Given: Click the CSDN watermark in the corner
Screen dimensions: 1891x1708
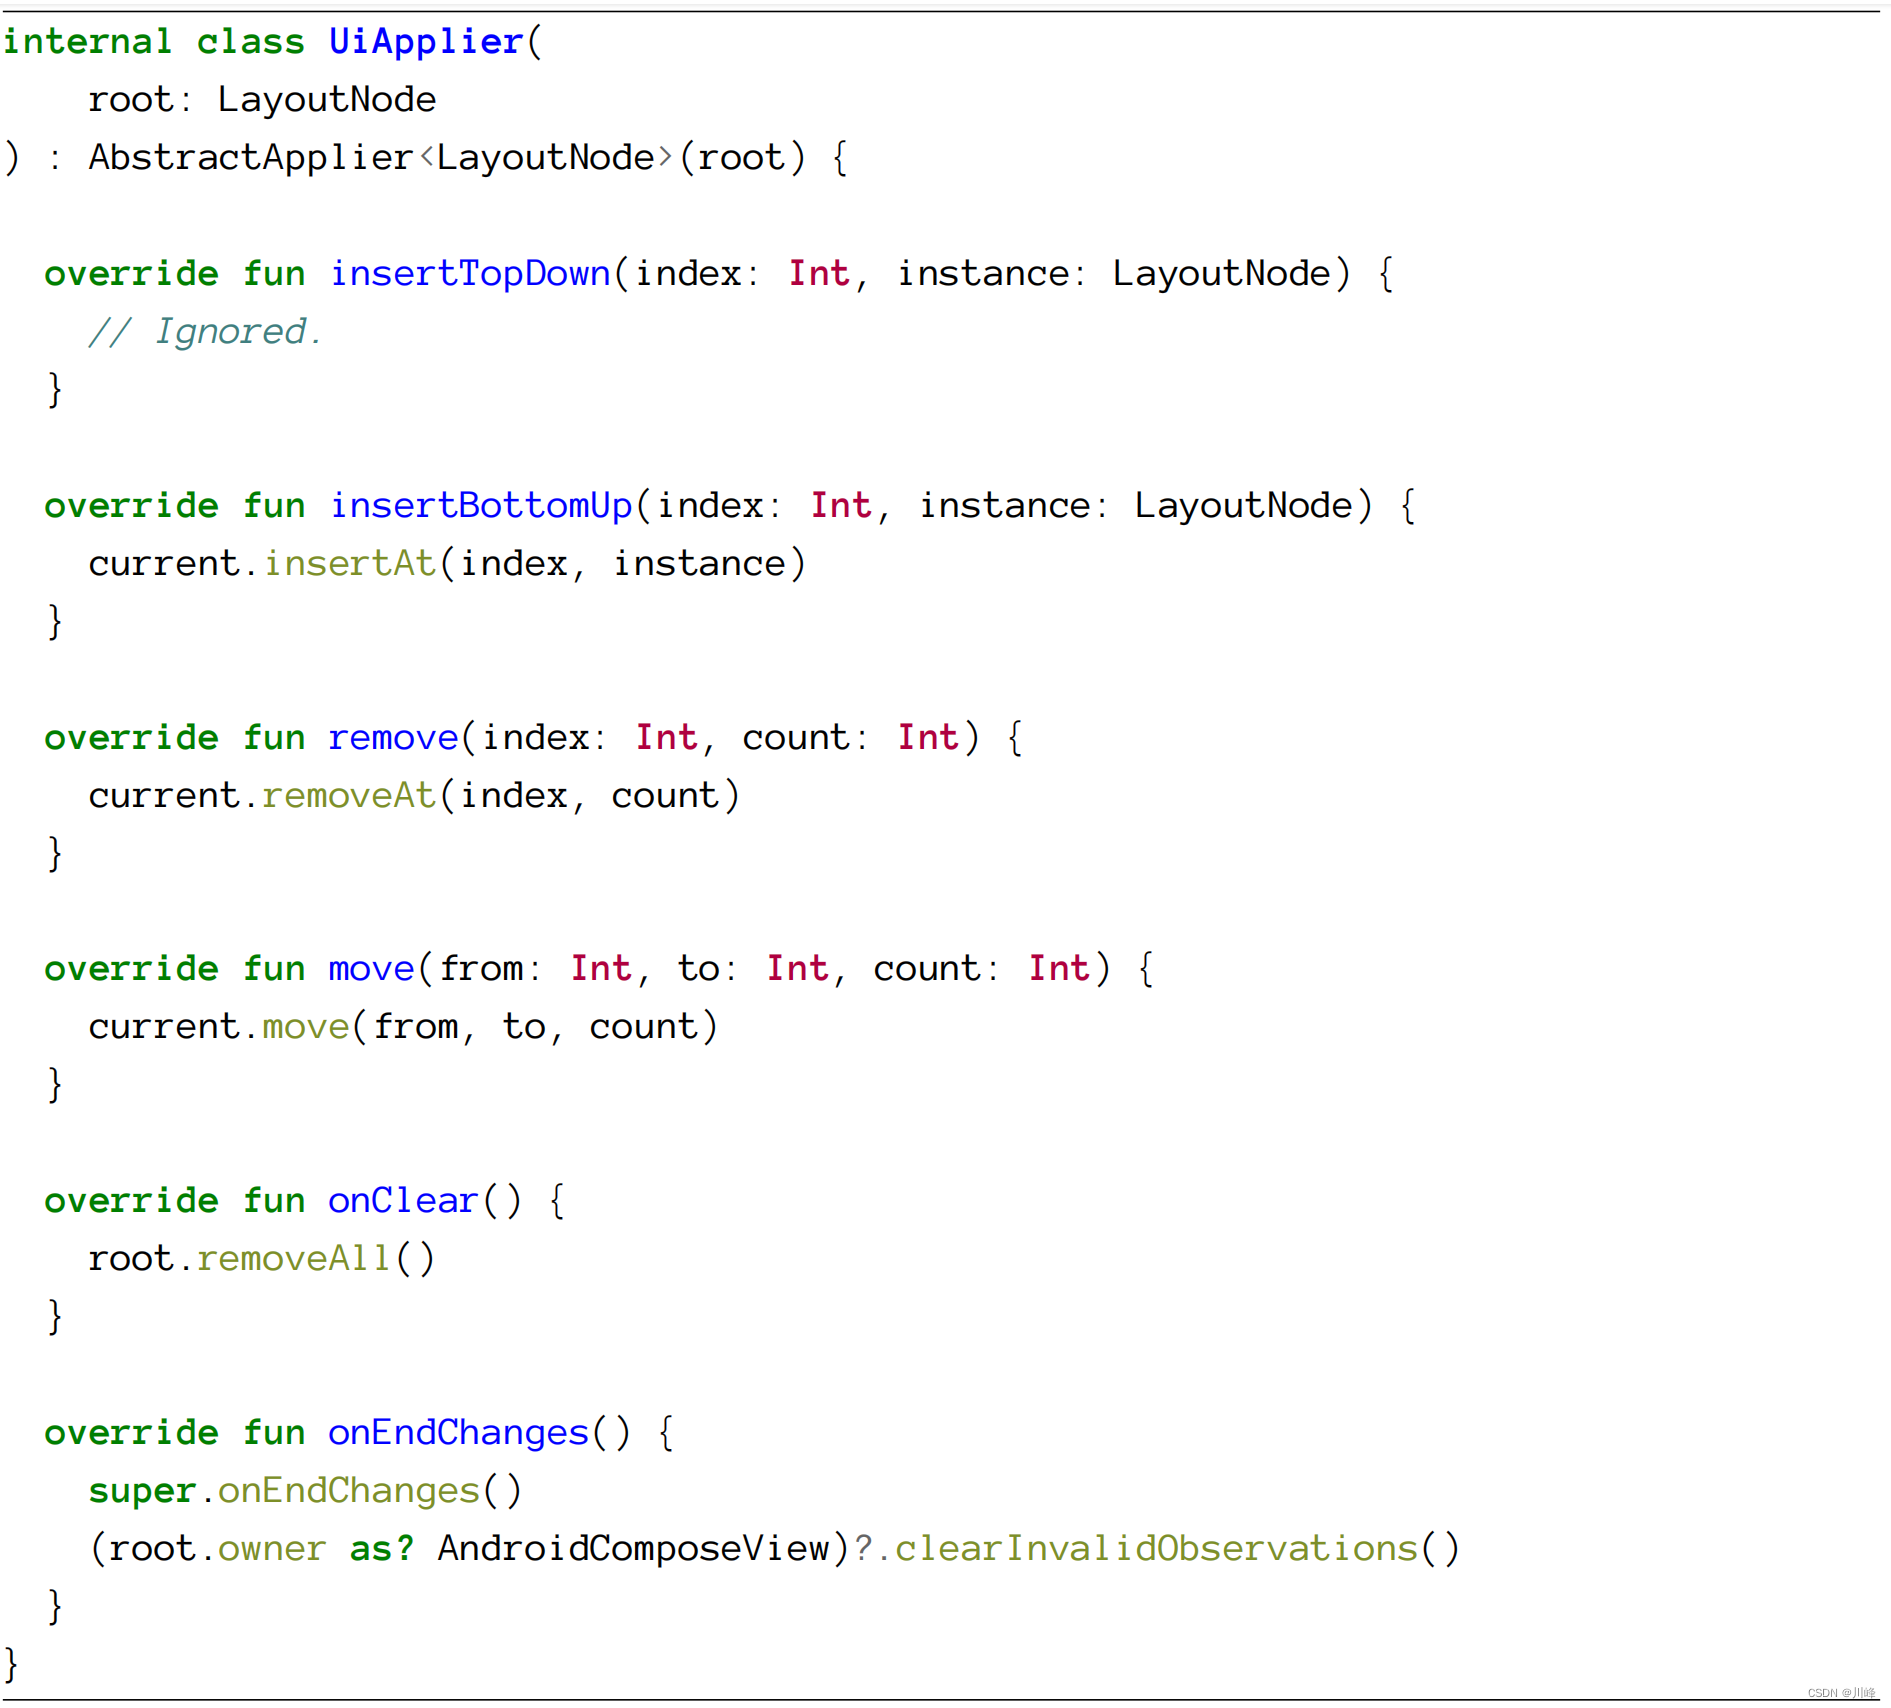Looking at the screenshot, I should [x=1840, y=1693].
